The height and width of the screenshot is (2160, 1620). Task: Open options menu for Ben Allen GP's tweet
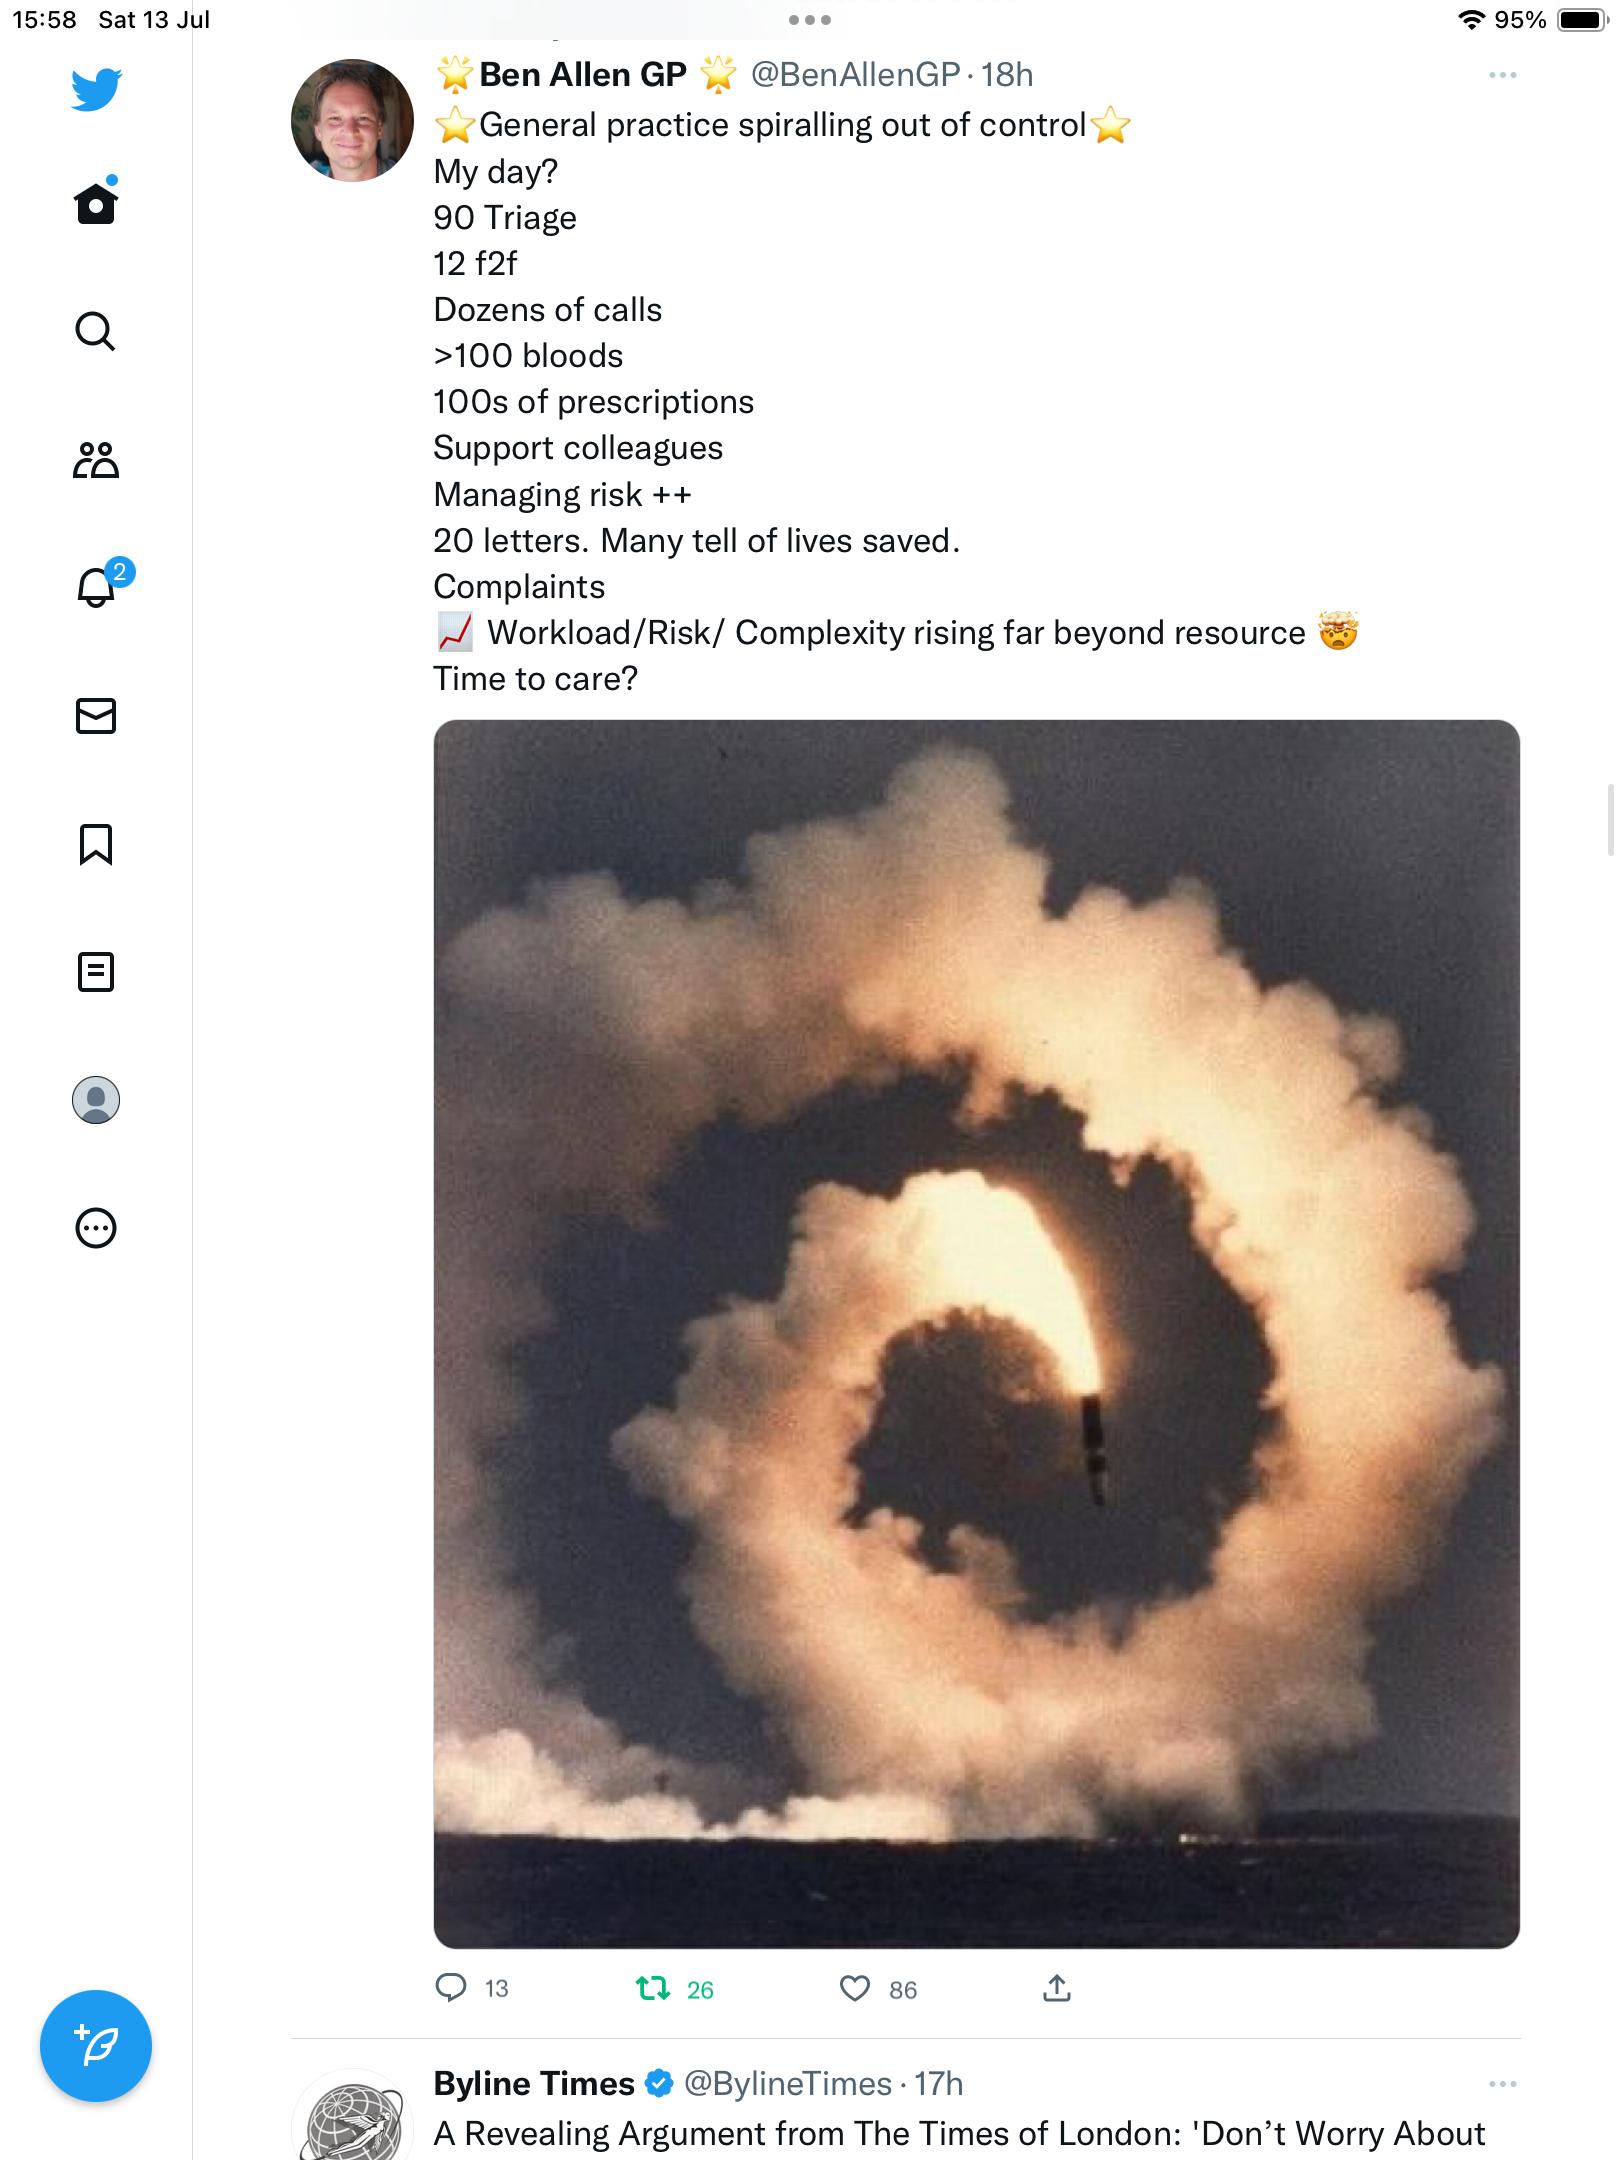click(1502, 75)
